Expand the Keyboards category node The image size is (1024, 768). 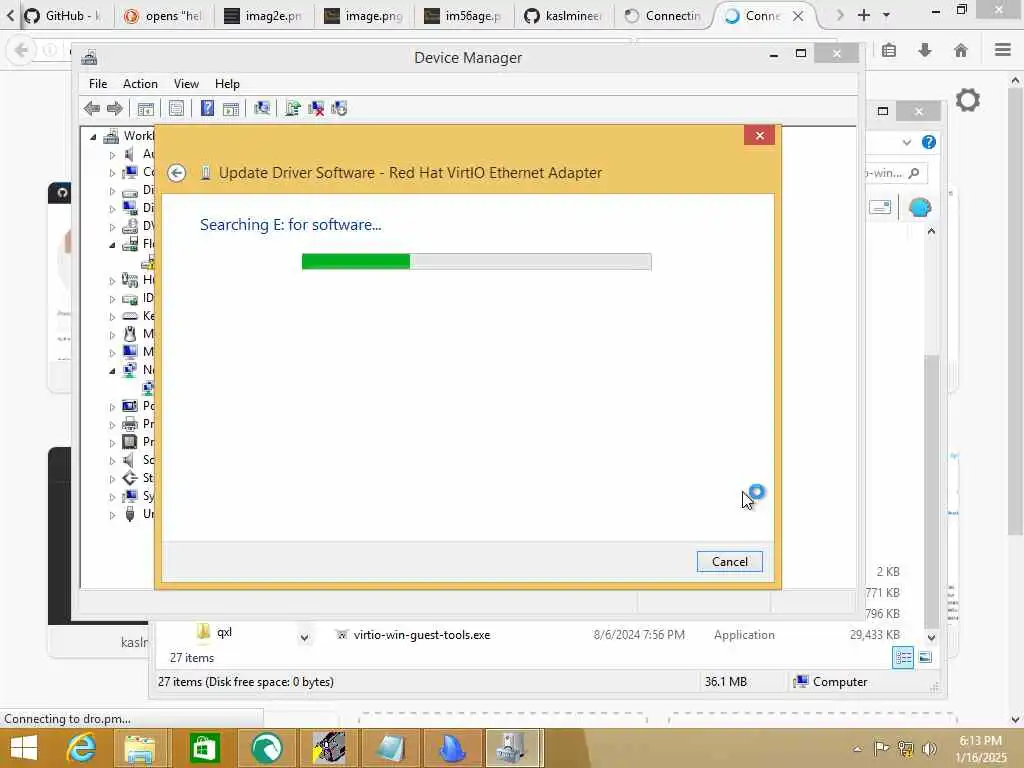[112, 317]
